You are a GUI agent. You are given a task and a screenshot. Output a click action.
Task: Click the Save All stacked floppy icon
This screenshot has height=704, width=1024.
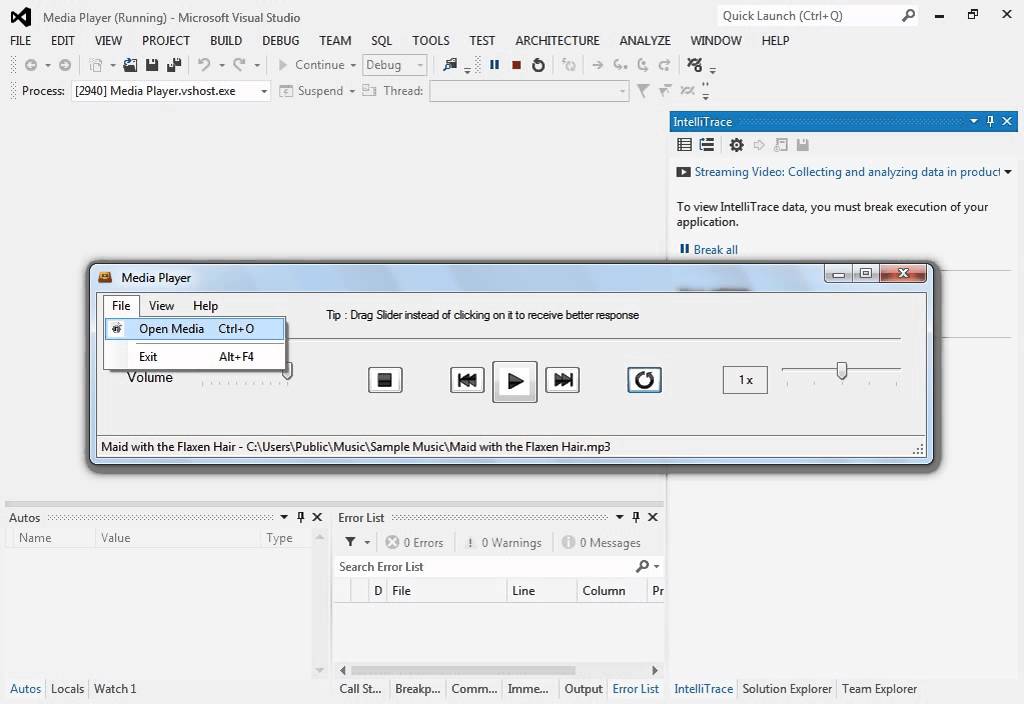pos(174,65)
